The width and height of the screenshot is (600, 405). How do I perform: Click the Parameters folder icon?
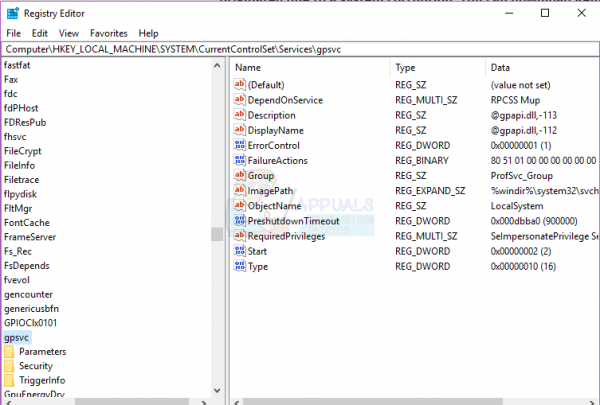tap(10, 351)
